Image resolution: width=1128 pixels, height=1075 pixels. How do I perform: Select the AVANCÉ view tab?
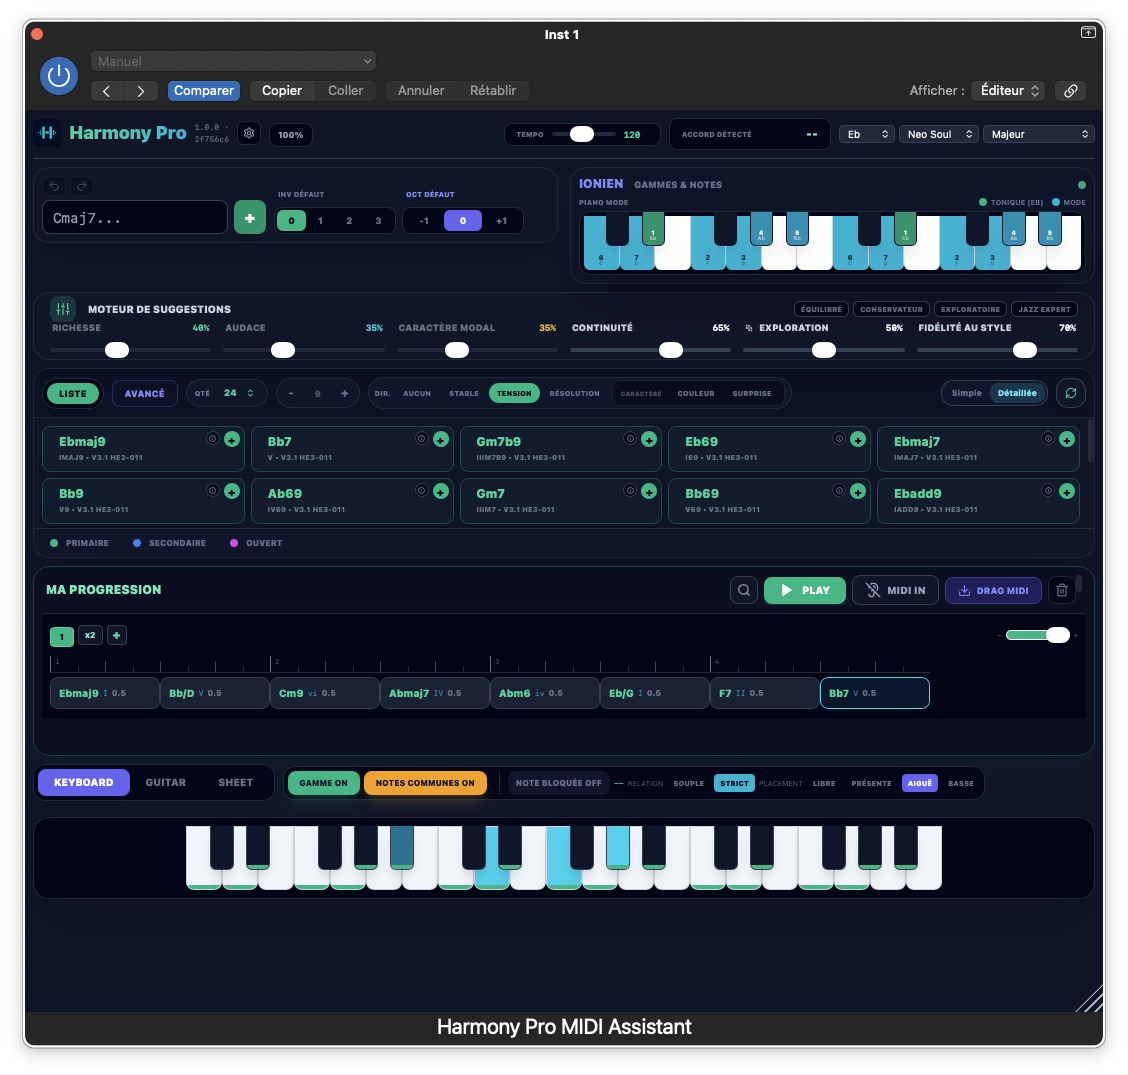coord(145,394)
